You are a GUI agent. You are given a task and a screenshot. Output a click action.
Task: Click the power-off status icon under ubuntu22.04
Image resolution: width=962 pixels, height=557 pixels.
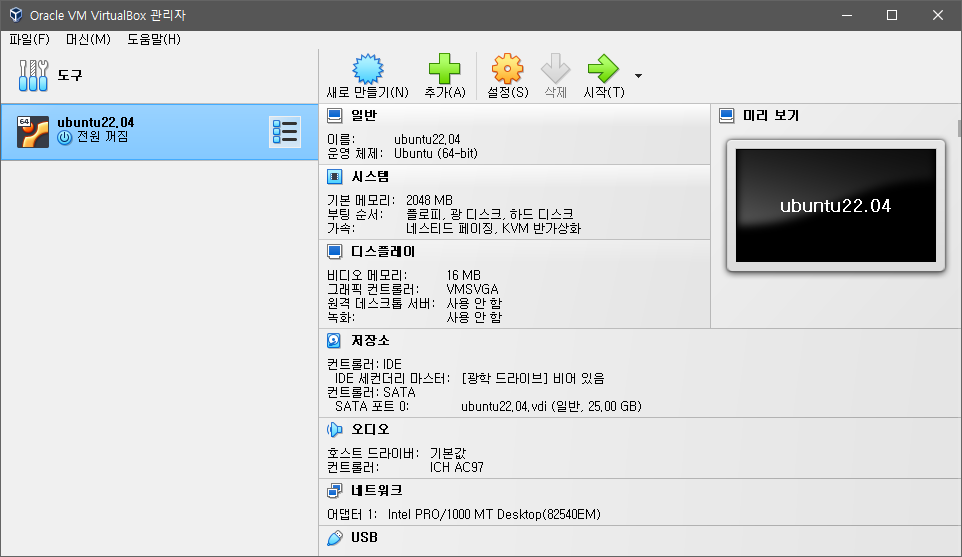pyautogui.click(x=64, y=137)
